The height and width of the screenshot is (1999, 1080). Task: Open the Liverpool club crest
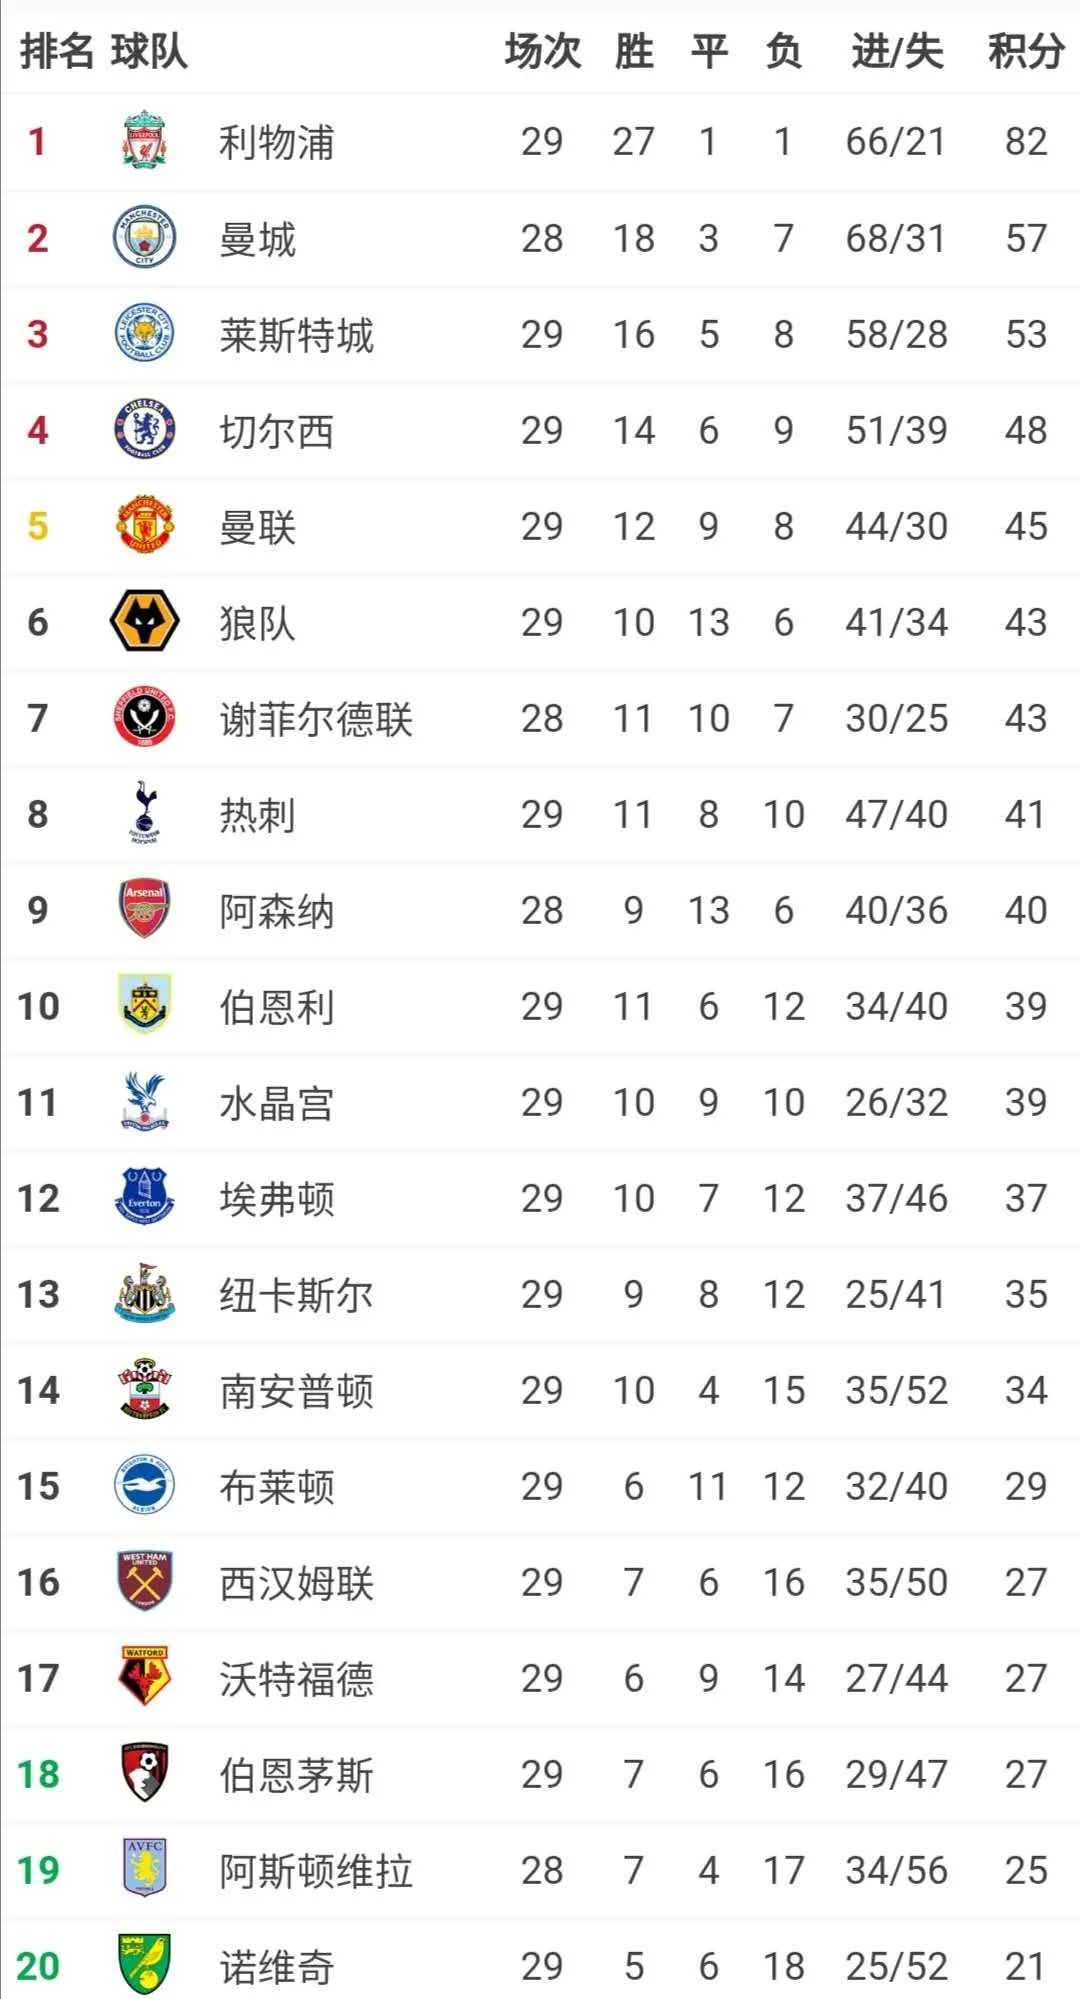tap(145, 141)
